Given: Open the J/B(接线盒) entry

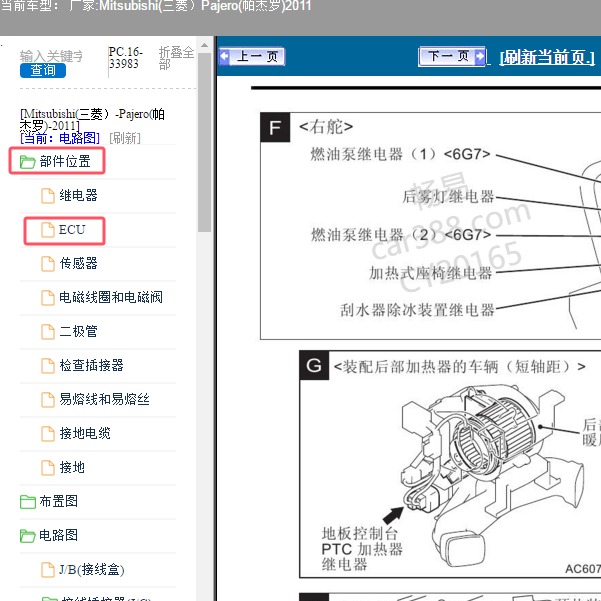Looking at the screenshot, I should (92, 569).
